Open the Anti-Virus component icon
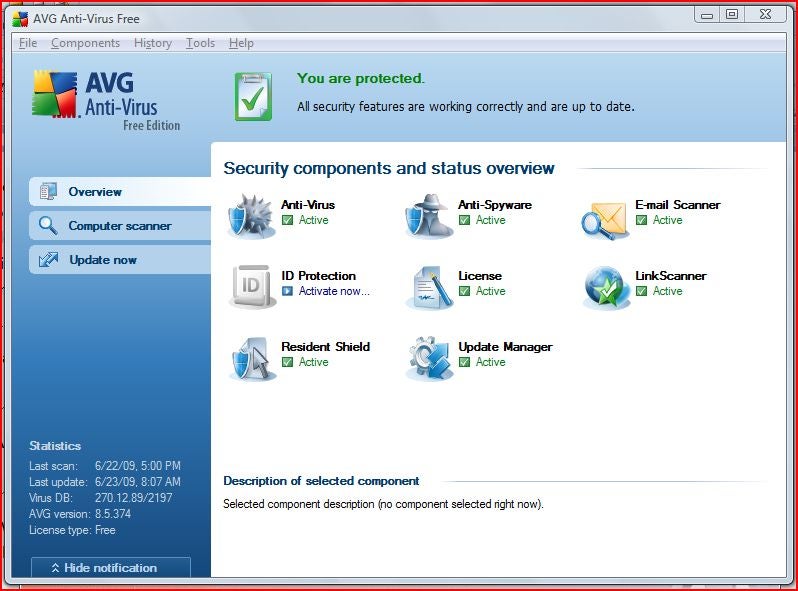 [x=252, y=216]
